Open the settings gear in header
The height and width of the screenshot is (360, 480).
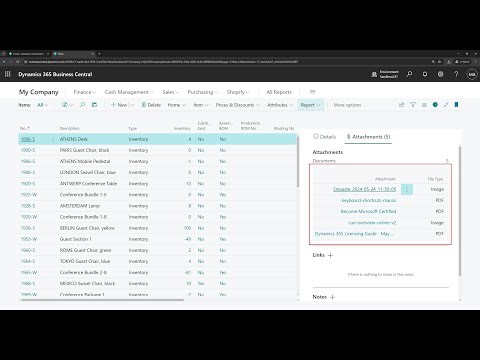click(440, 74)
